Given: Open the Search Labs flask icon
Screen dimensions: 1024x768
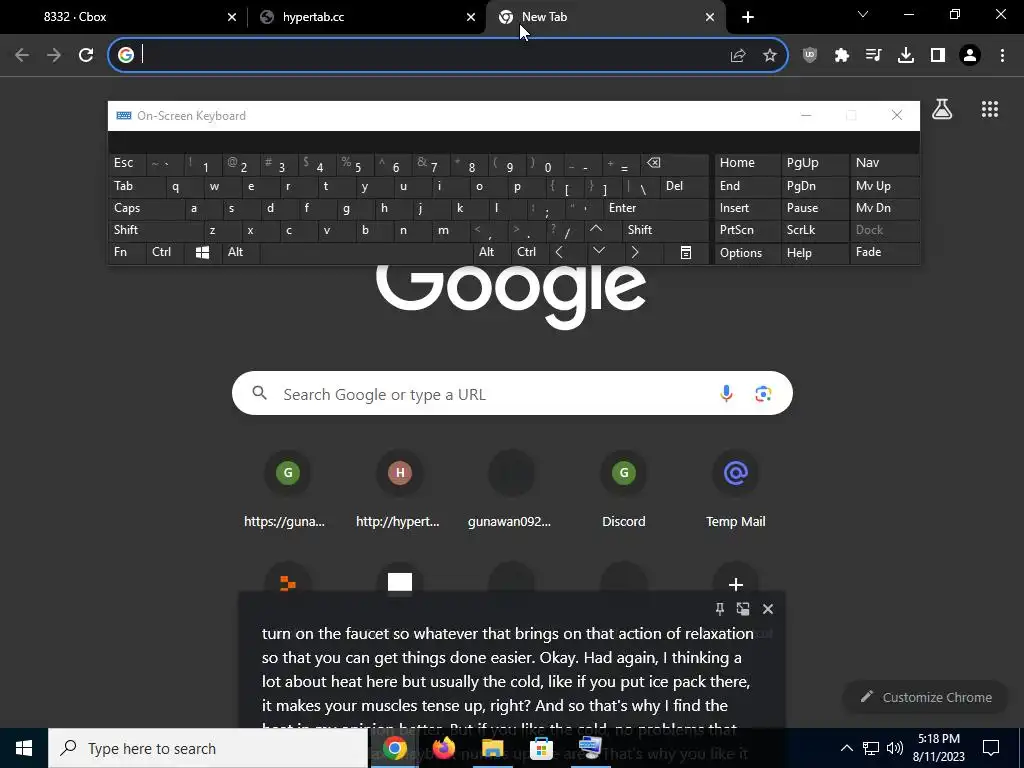Looking at the screenshot, I should tap(942, 109).
